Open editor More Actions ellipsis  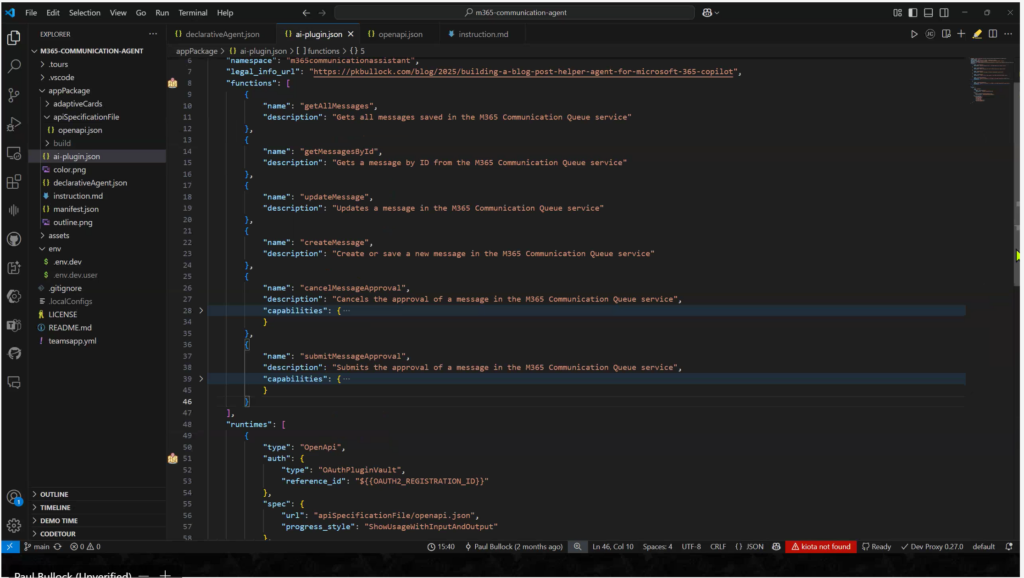(1008, 34)
